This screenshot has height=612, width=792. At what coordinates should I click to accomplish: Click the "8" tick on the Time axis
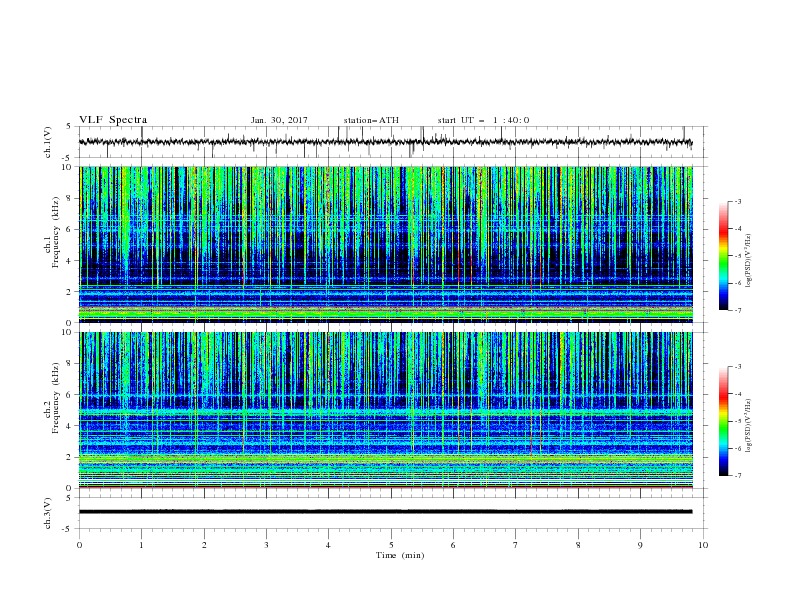pyautogui.click(x=578, y=545)
